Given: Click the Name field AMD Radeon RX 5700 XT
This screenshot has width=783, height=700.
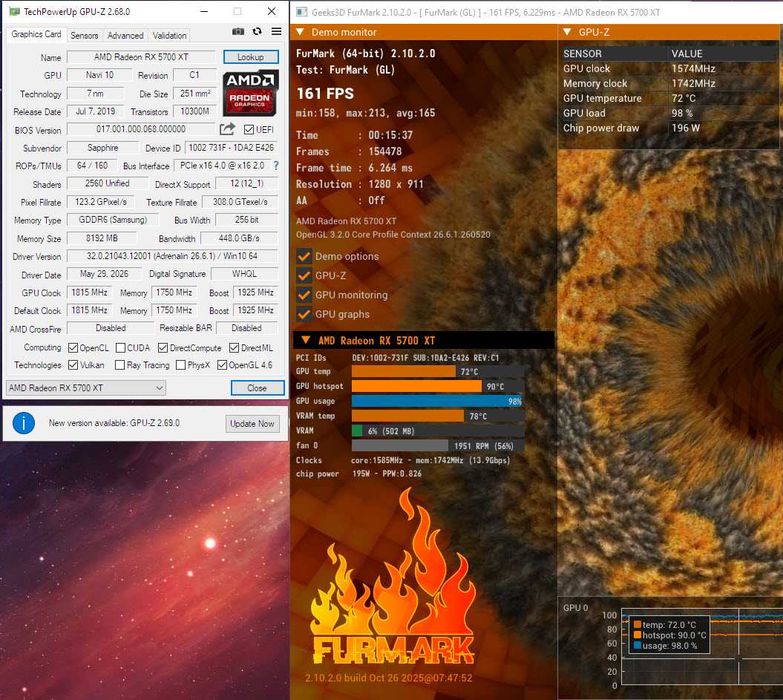Looking at the screenshot, I should (141, 57).
